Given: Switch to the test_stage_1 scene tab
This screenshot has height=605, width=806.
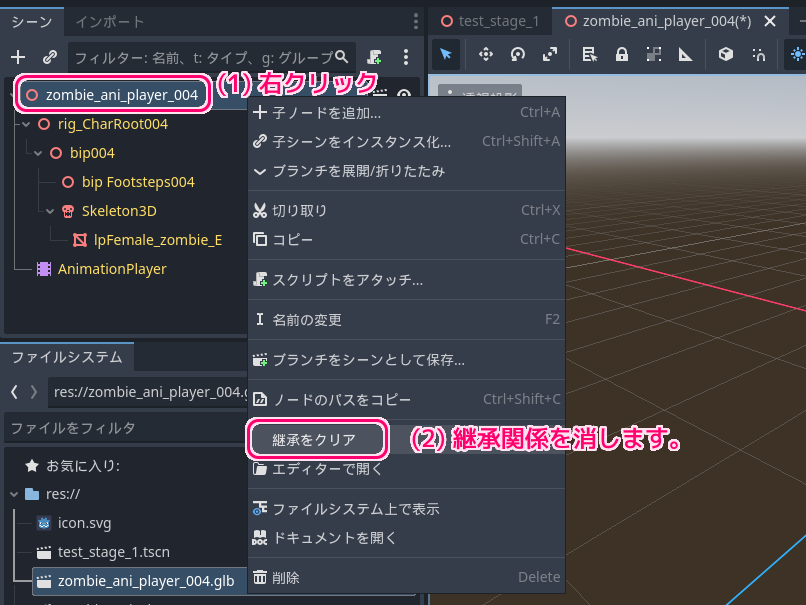Looking at the screenshot, I should [x=490, y=21].
